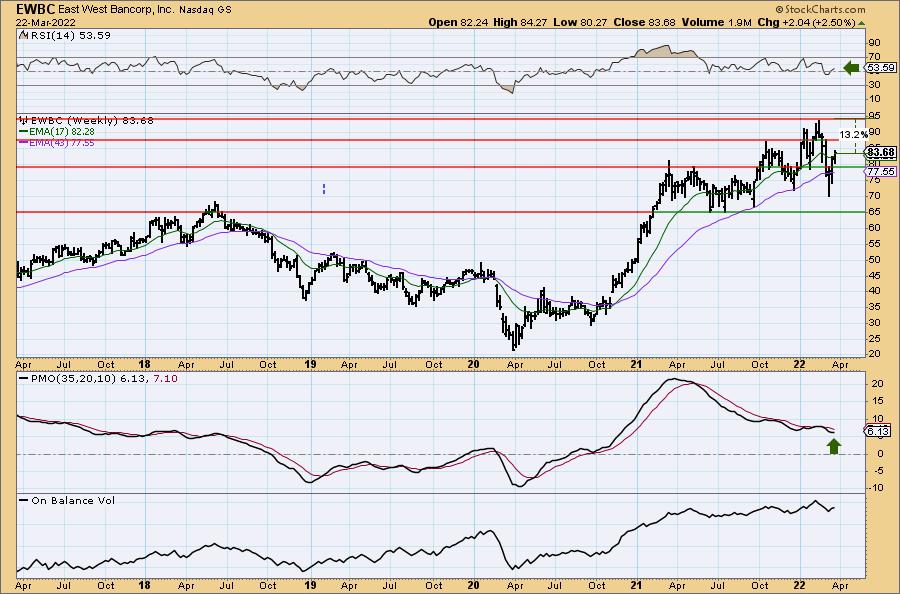
Task: Click the 45 level on price axis
Action: pos(874,275)
